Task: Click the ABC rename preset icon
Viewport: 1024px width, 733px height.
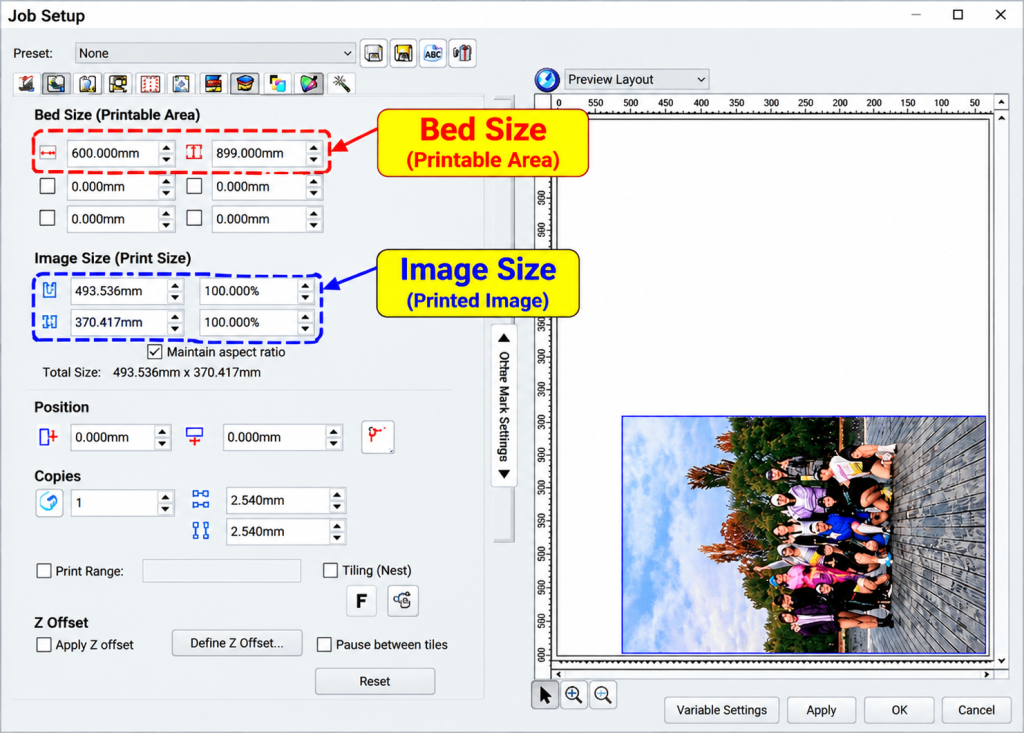Action: pyautogui.click(x=433, y=54)
